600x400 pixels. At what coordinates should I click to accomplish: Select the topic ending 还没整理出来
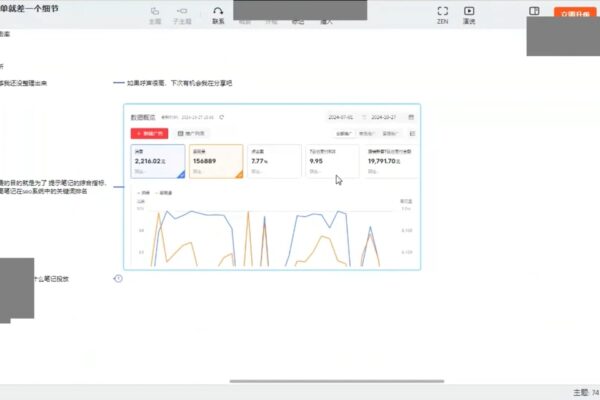pos(23,83)
